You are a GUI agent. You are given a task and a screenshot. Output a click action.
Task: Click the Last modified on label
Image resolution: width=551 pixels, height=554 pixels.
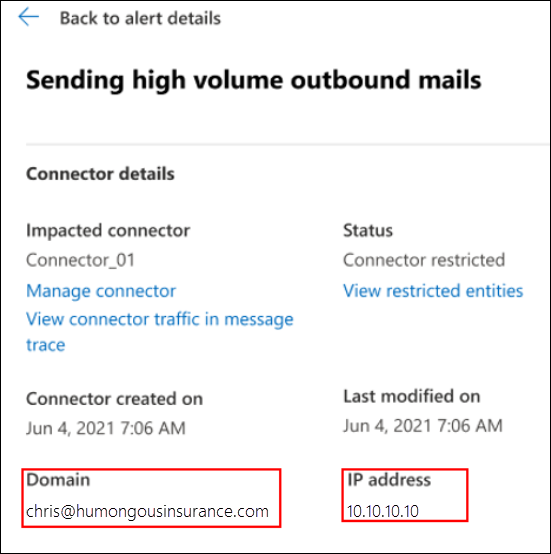[411, 396]
